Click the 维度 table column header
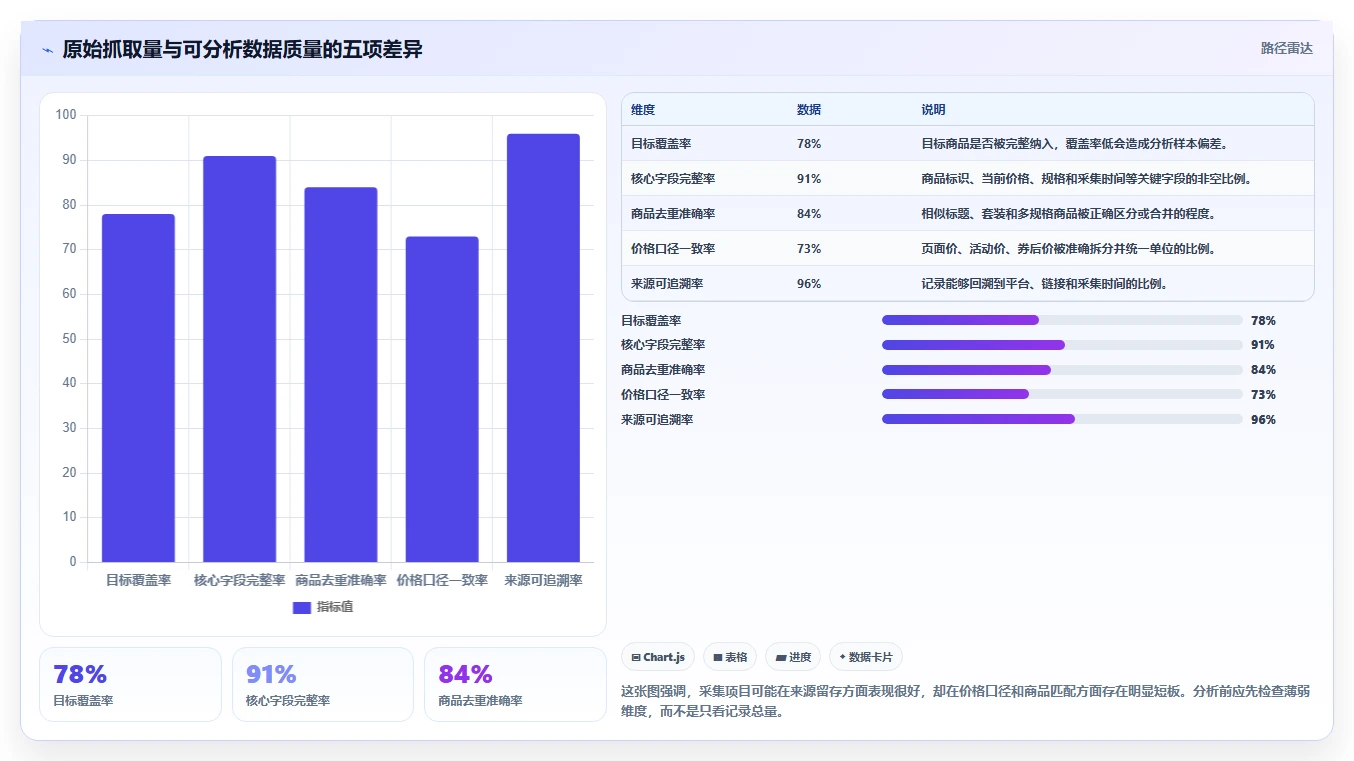1354x761 pixels. pos(643,110)
